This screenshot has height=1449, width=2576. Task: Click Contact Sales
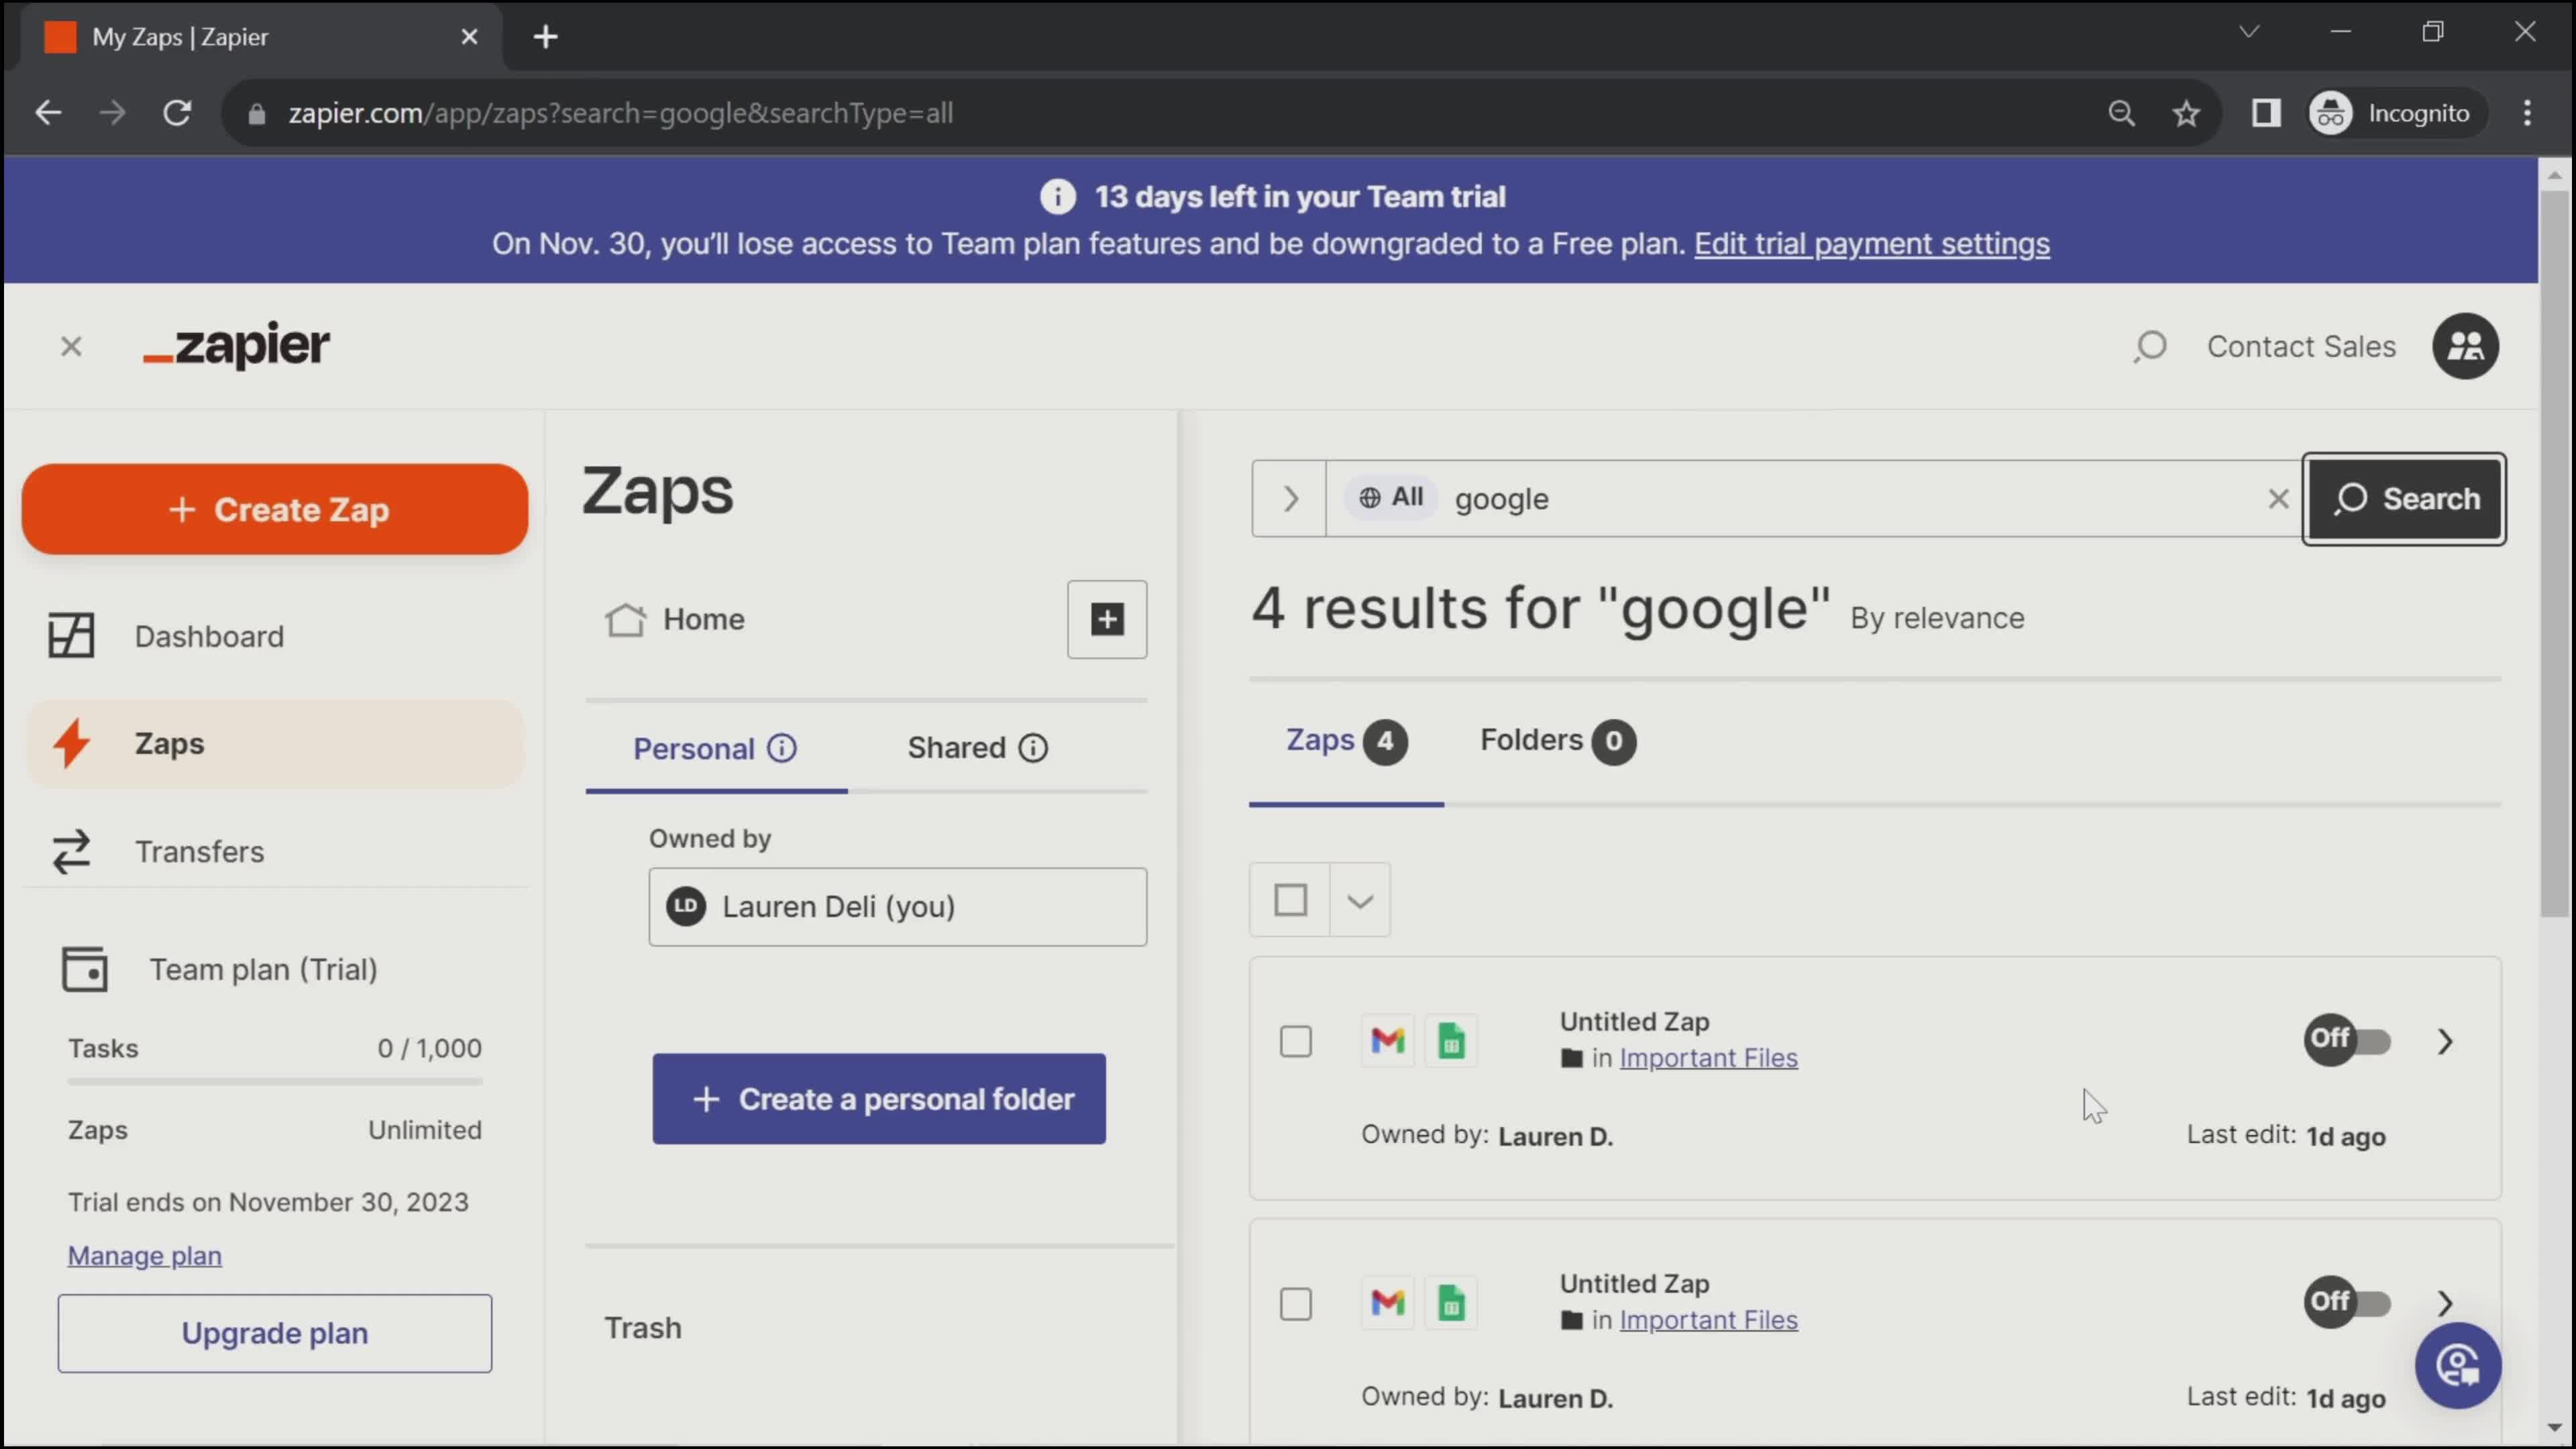[x=2302, y=347]
